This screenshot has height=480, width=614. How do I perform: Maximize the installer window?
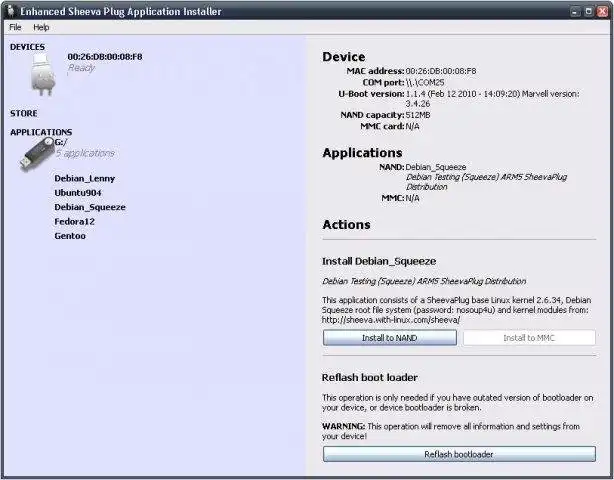coord(588,12)
